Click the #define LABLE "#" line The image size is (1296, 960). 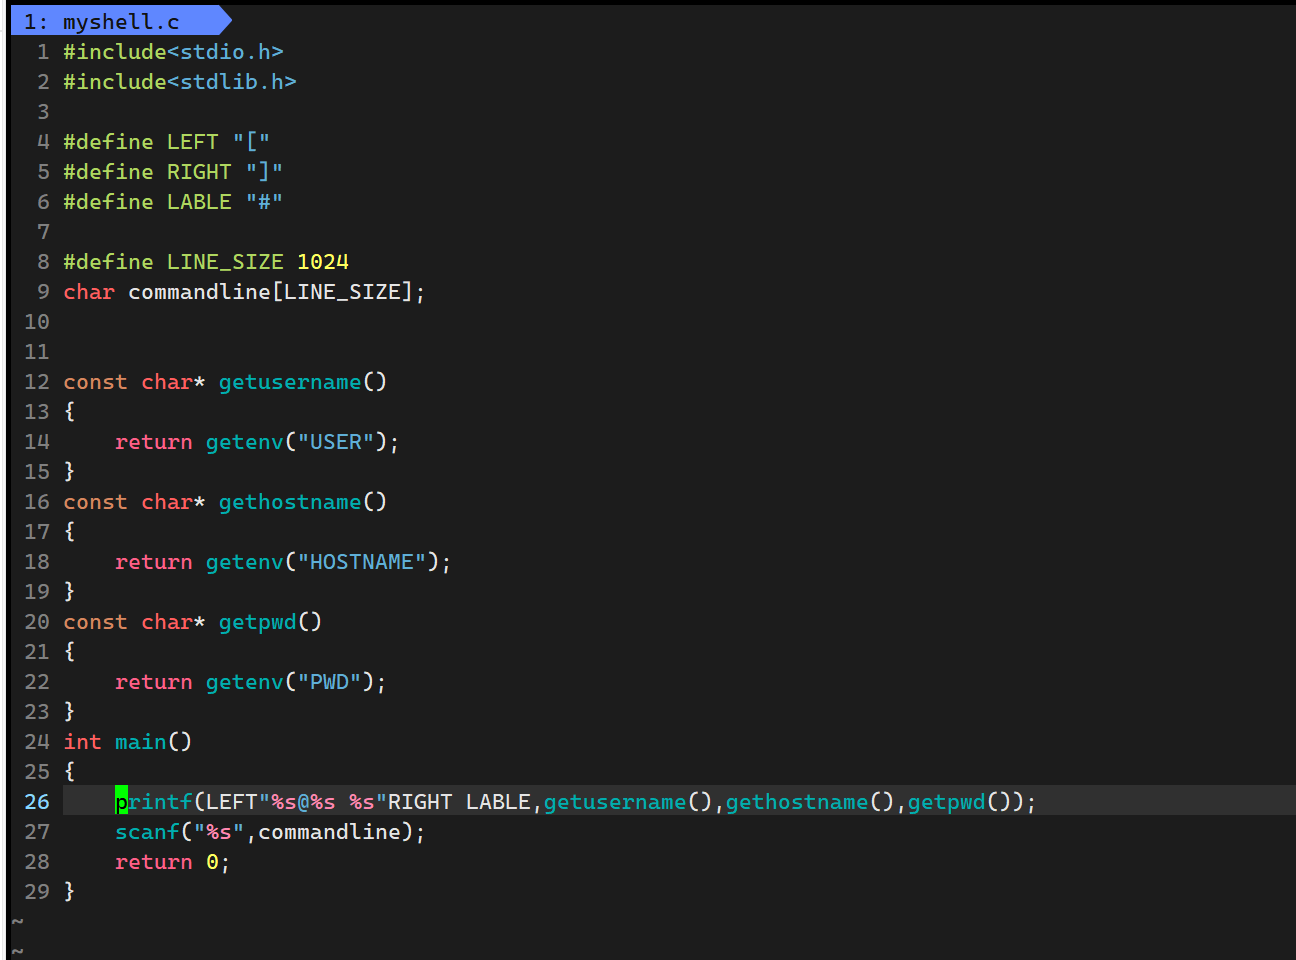click(173, 202)
